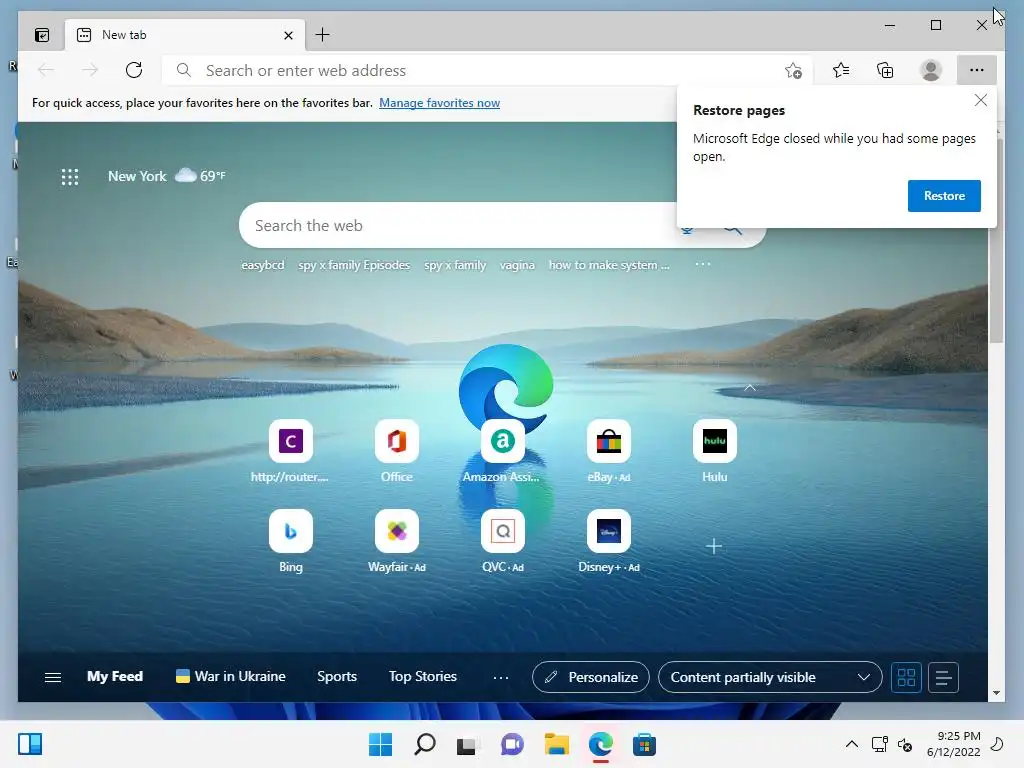The image size is (1024, 768).
Task: Open the Bing quick link tile
Action: [x=291, y=541]
